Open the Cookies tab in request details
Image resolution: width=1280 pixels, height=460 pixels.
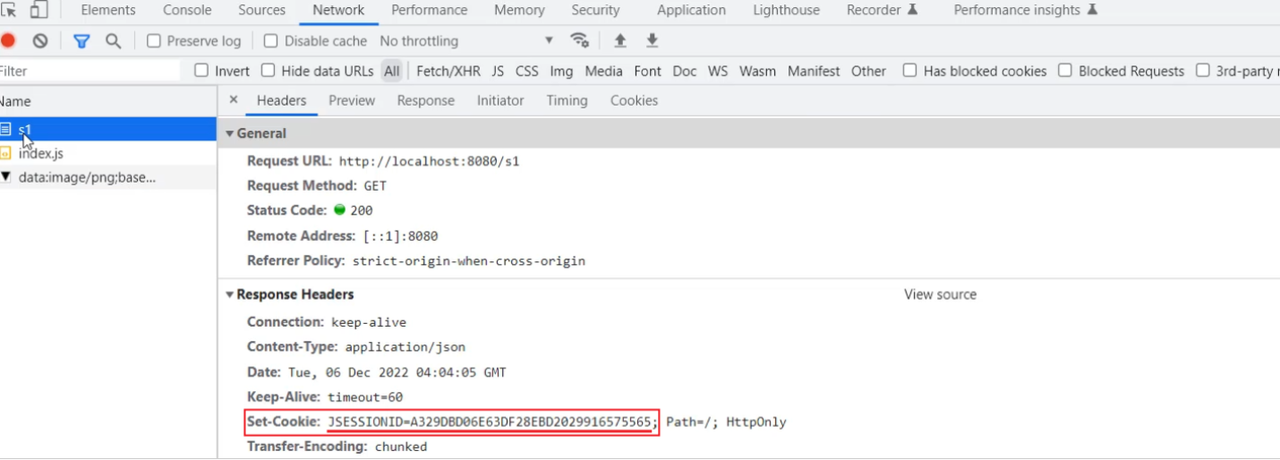pyautogui.click(x=634, y=100)
